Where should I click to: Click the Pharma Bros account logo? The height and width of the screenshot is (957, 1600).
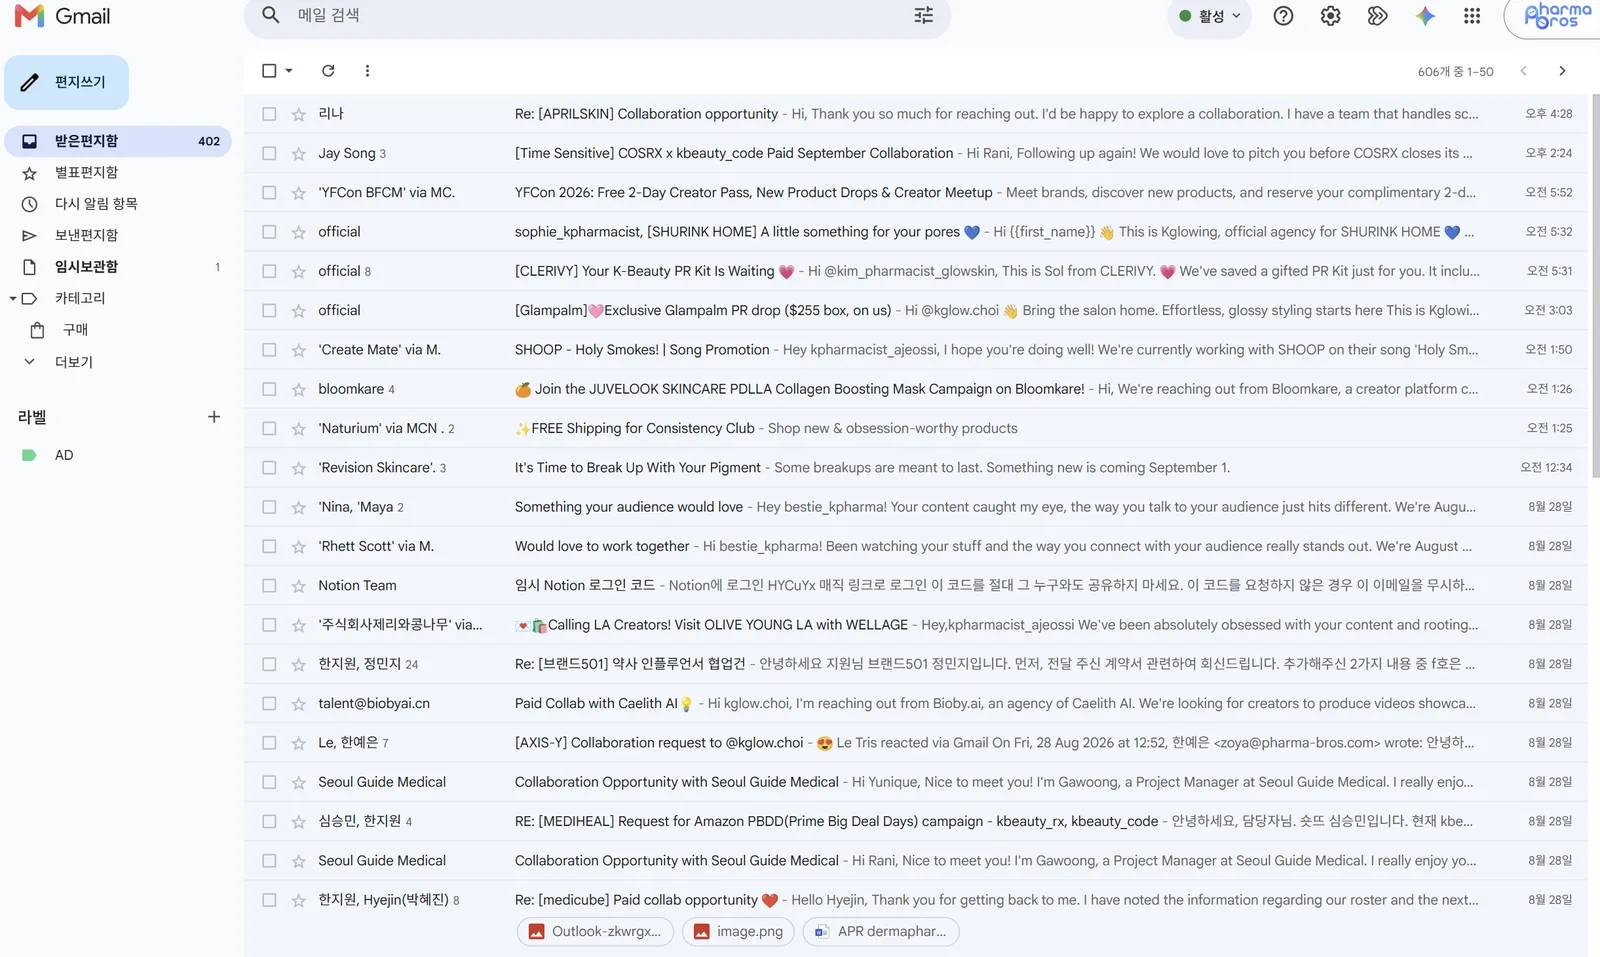[1556, 16]
